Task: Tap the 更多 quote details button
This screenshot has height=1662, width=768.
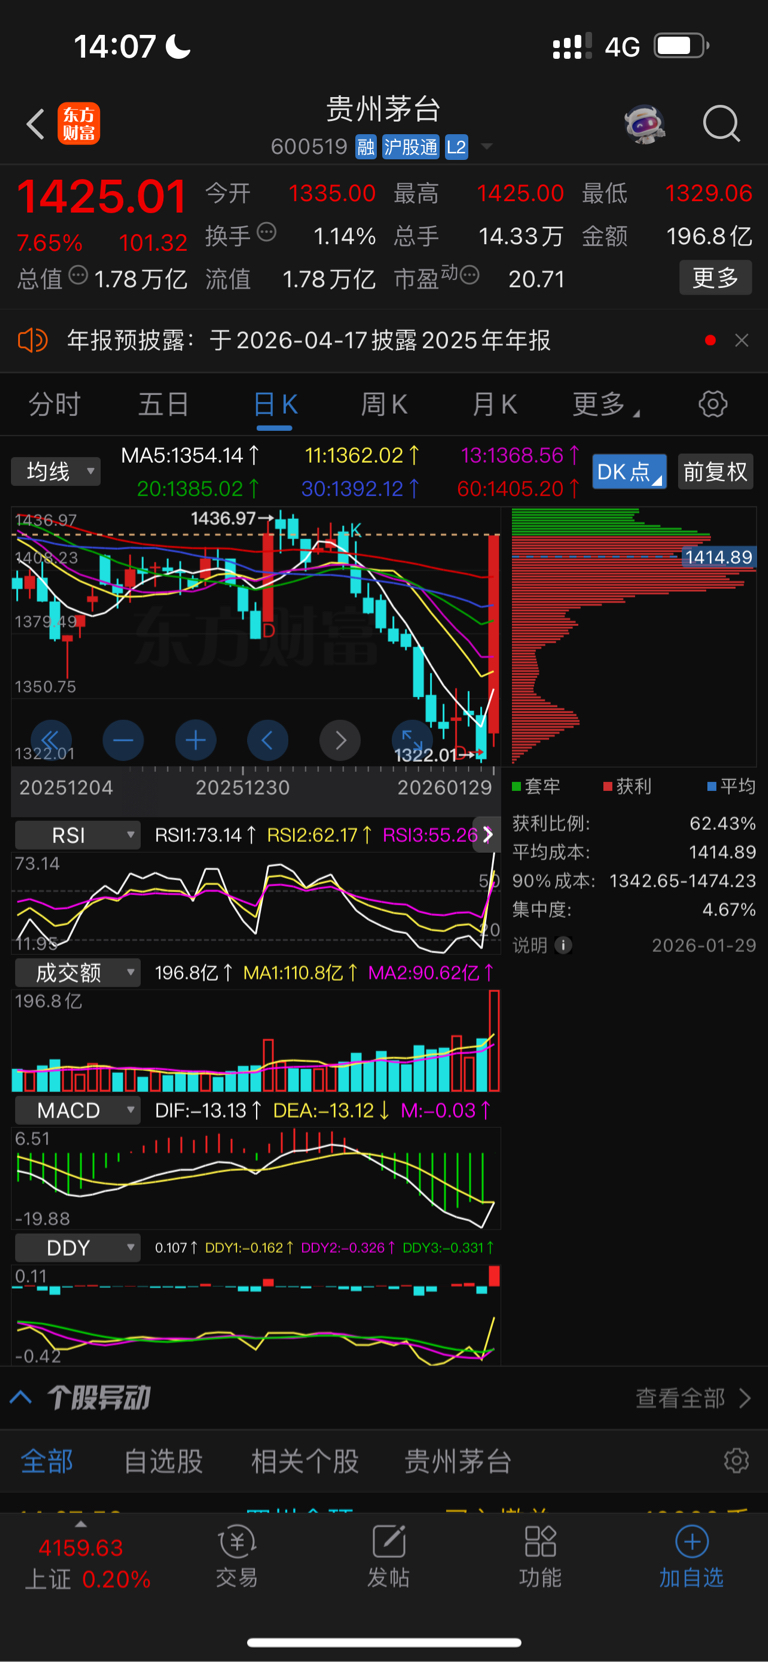Action: (x=715, y=278)
